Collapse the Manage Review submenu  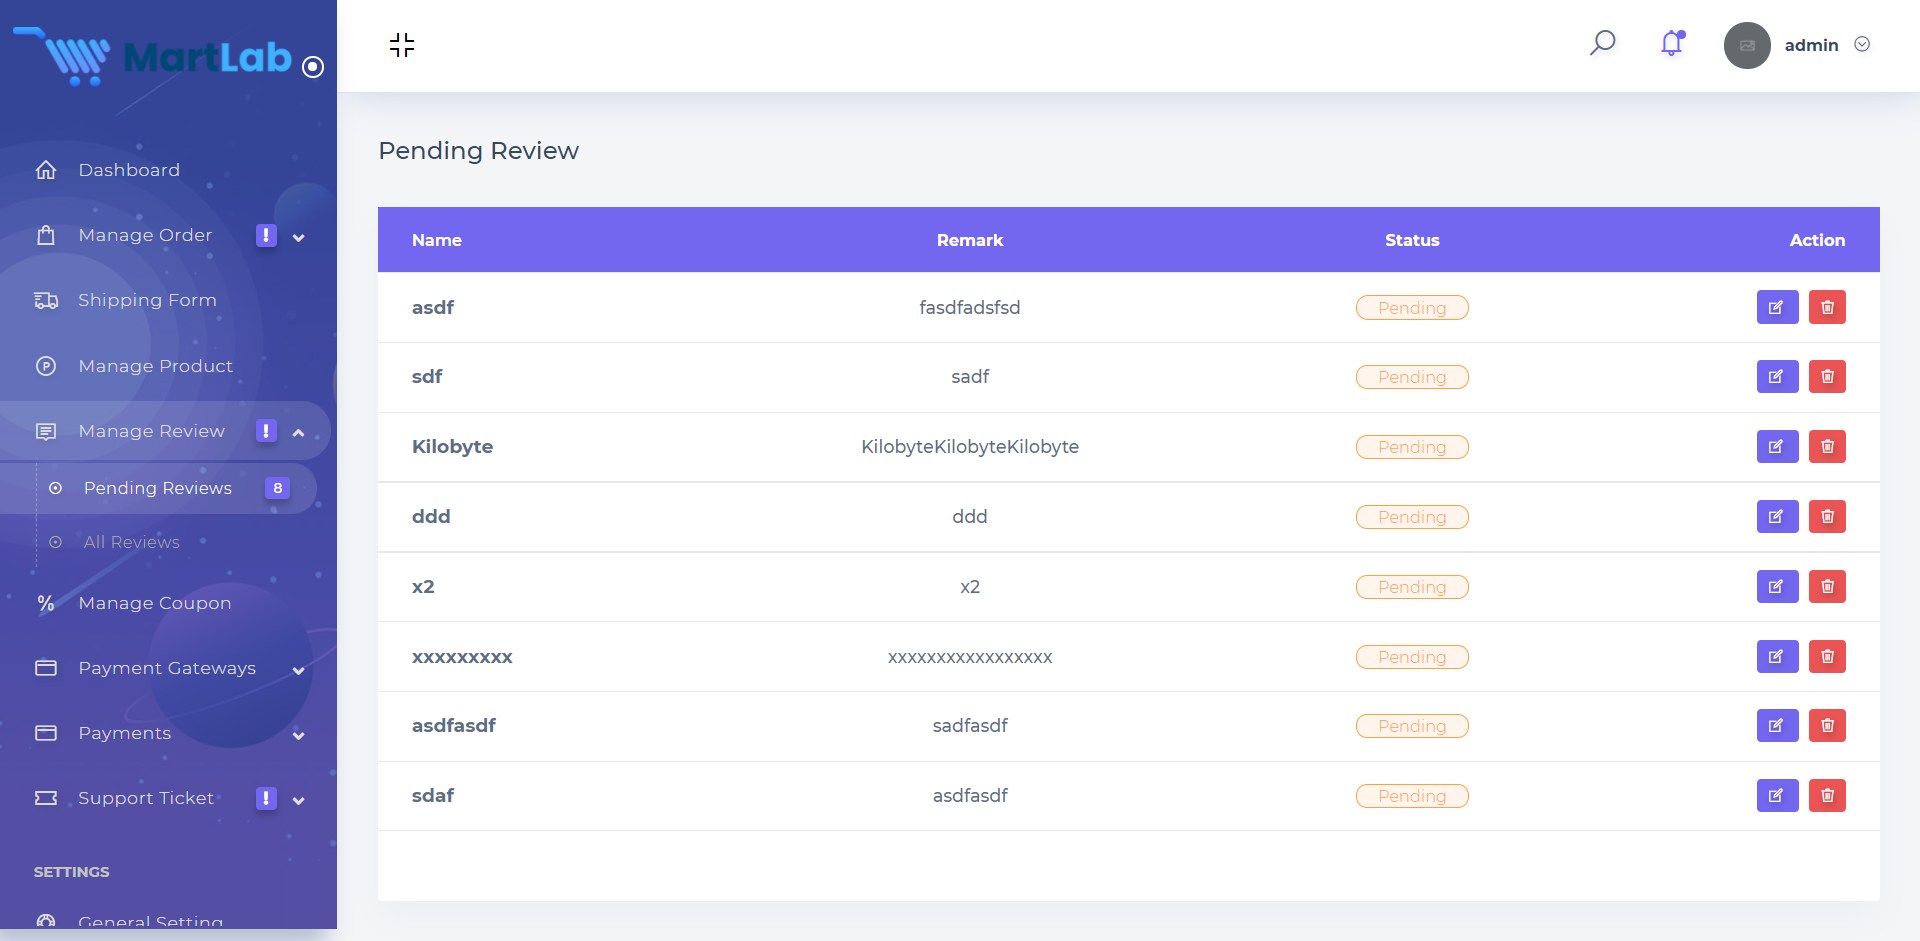pyautogui.click(x=298, y=432)
